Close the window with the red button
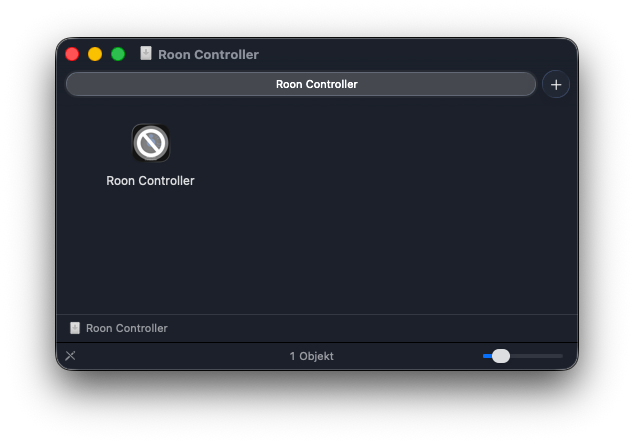The width and height of the screenshot is (634, 444). tap(72, 54)
